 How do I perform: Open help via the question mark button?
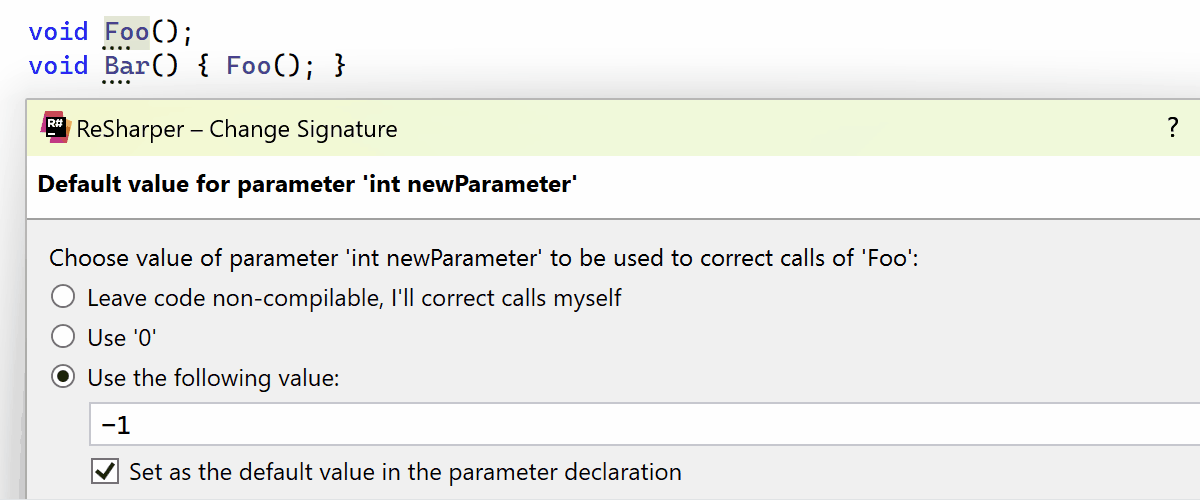coord(1173,128)
